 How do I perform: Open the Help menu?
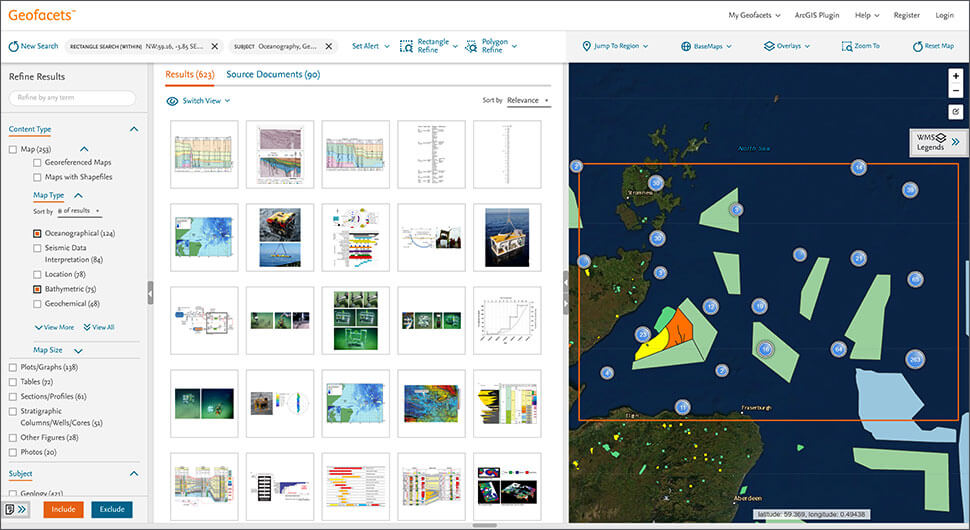867,15
